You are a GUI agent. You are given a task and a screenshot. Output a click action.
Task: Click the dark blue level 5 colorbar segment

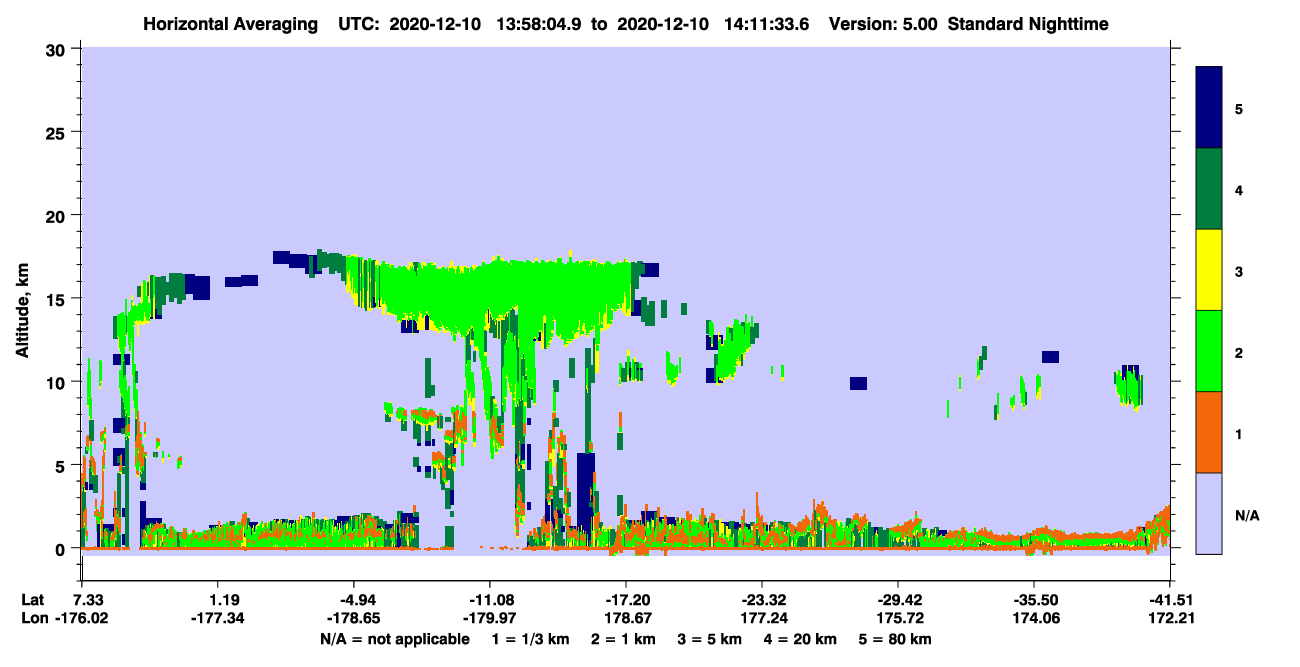[1209, 108]
